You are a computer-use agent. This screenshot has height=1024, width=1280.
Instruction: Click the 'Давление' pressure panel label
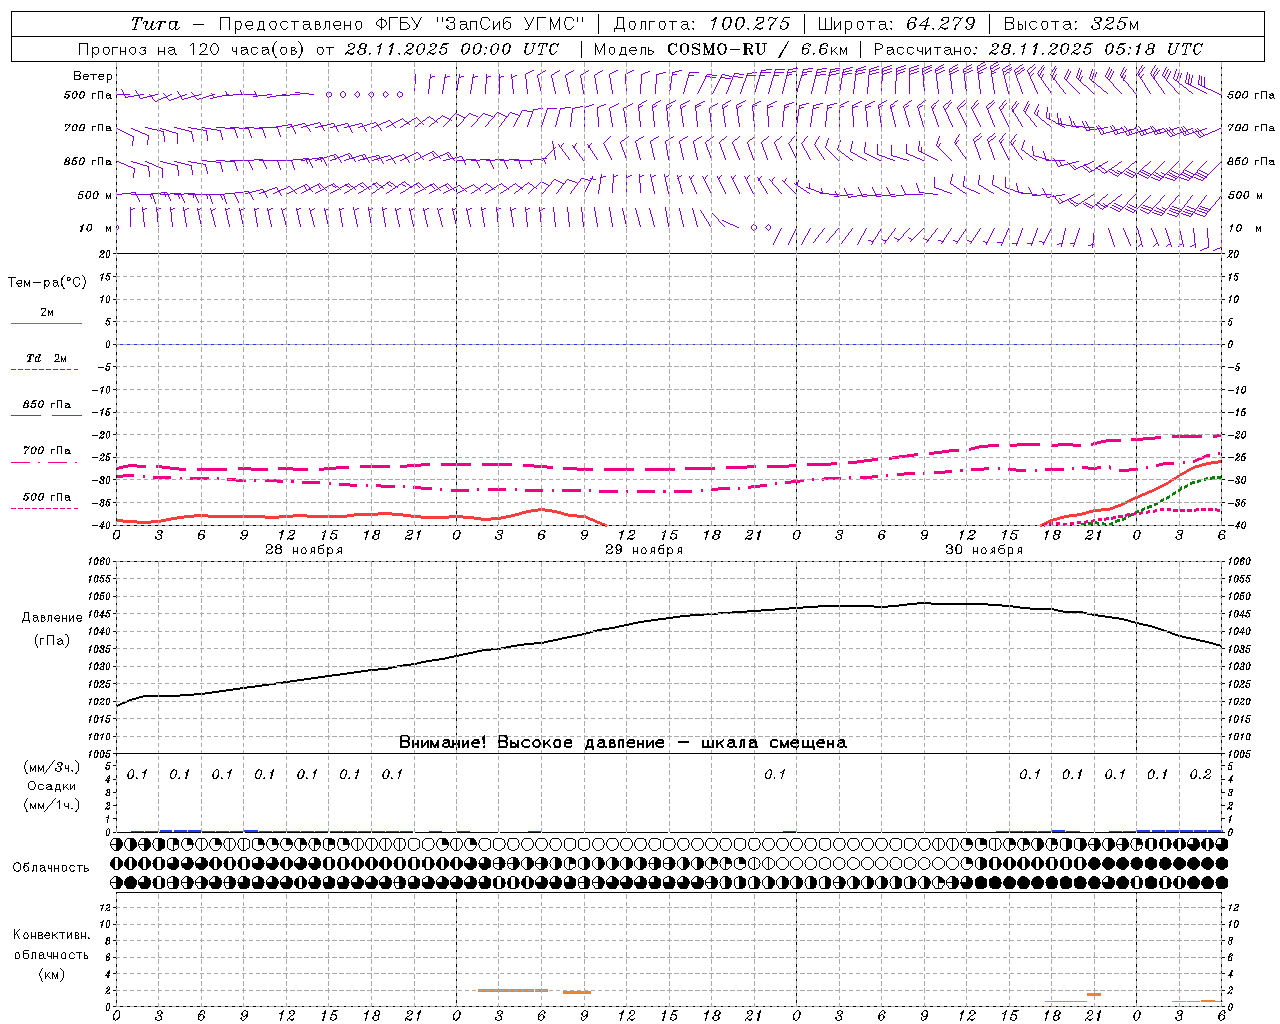52,618
